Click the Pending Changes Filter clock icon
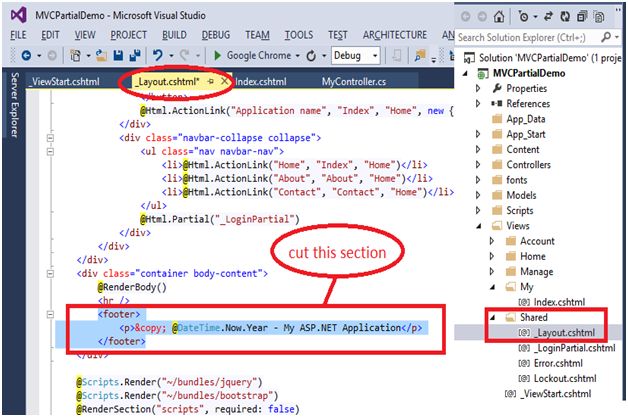This screenshot has height=417, width=628. point(523,16)
